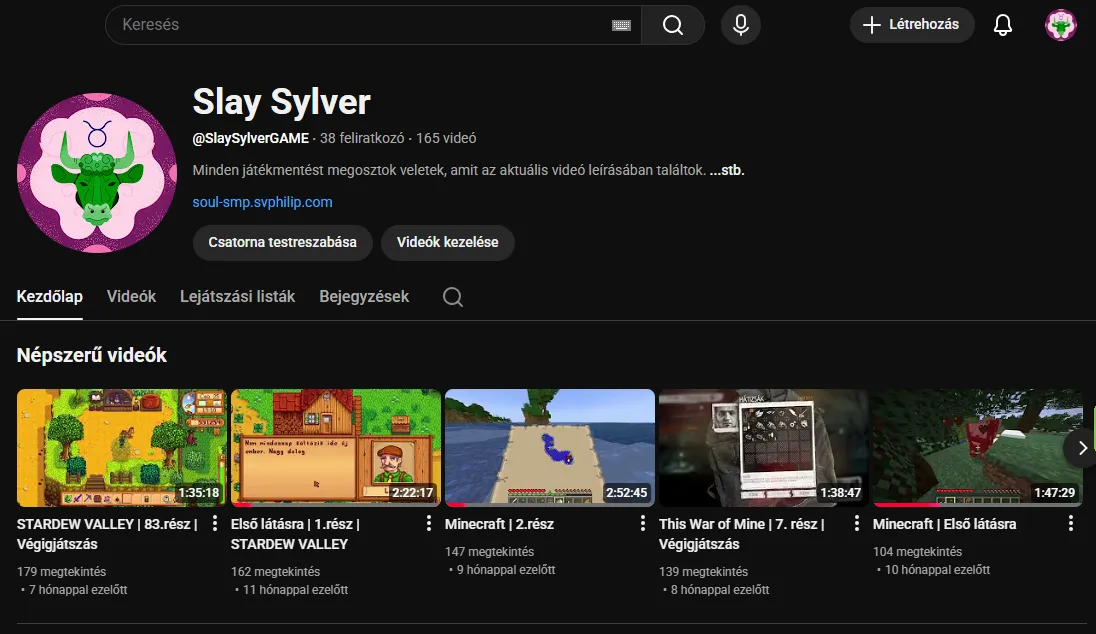Click your account profile avatar
Screen dimensions: 1096x634
point(1061,25)
